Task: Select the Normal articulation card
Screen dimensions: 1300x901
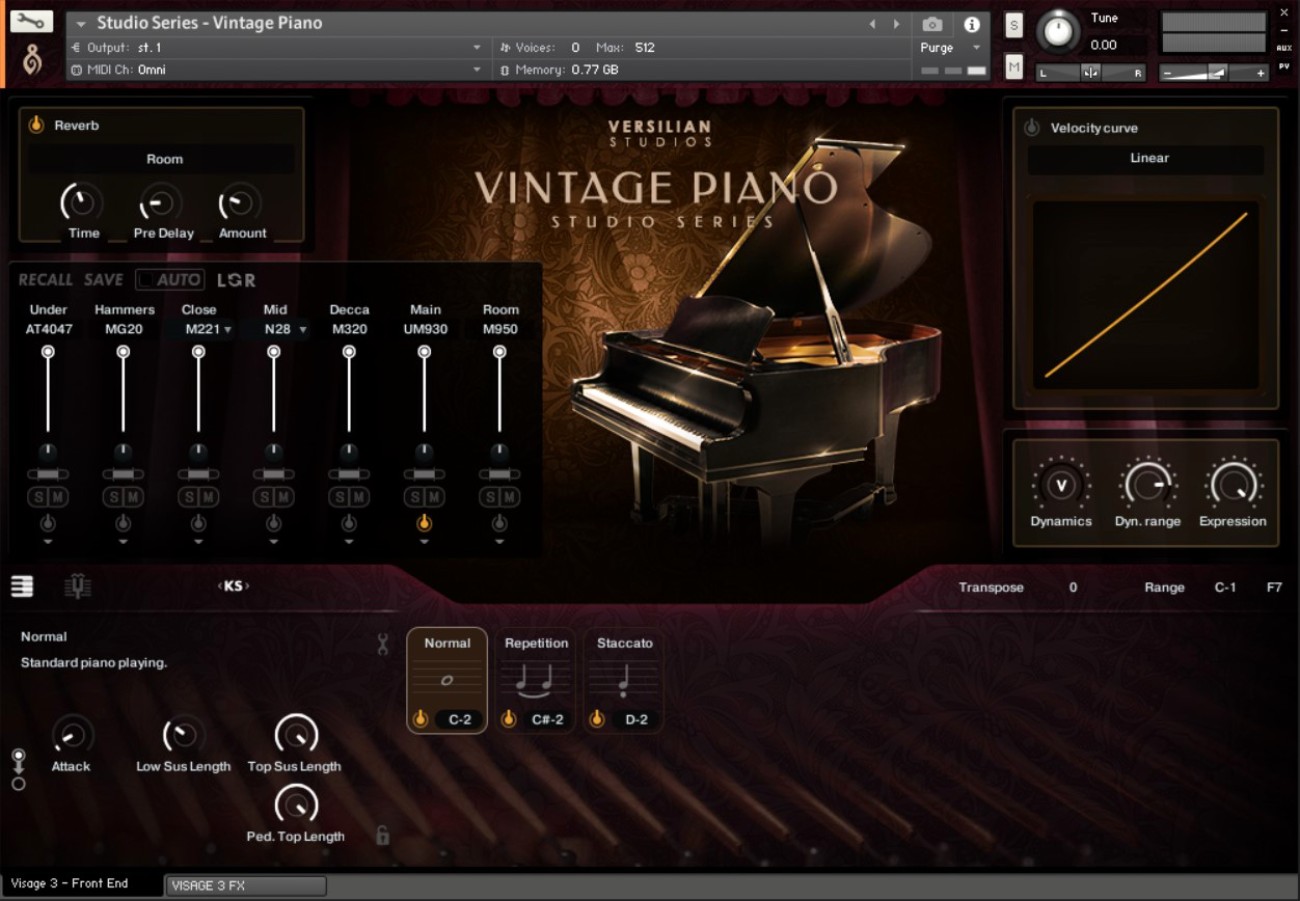Action: pos(447,681)
